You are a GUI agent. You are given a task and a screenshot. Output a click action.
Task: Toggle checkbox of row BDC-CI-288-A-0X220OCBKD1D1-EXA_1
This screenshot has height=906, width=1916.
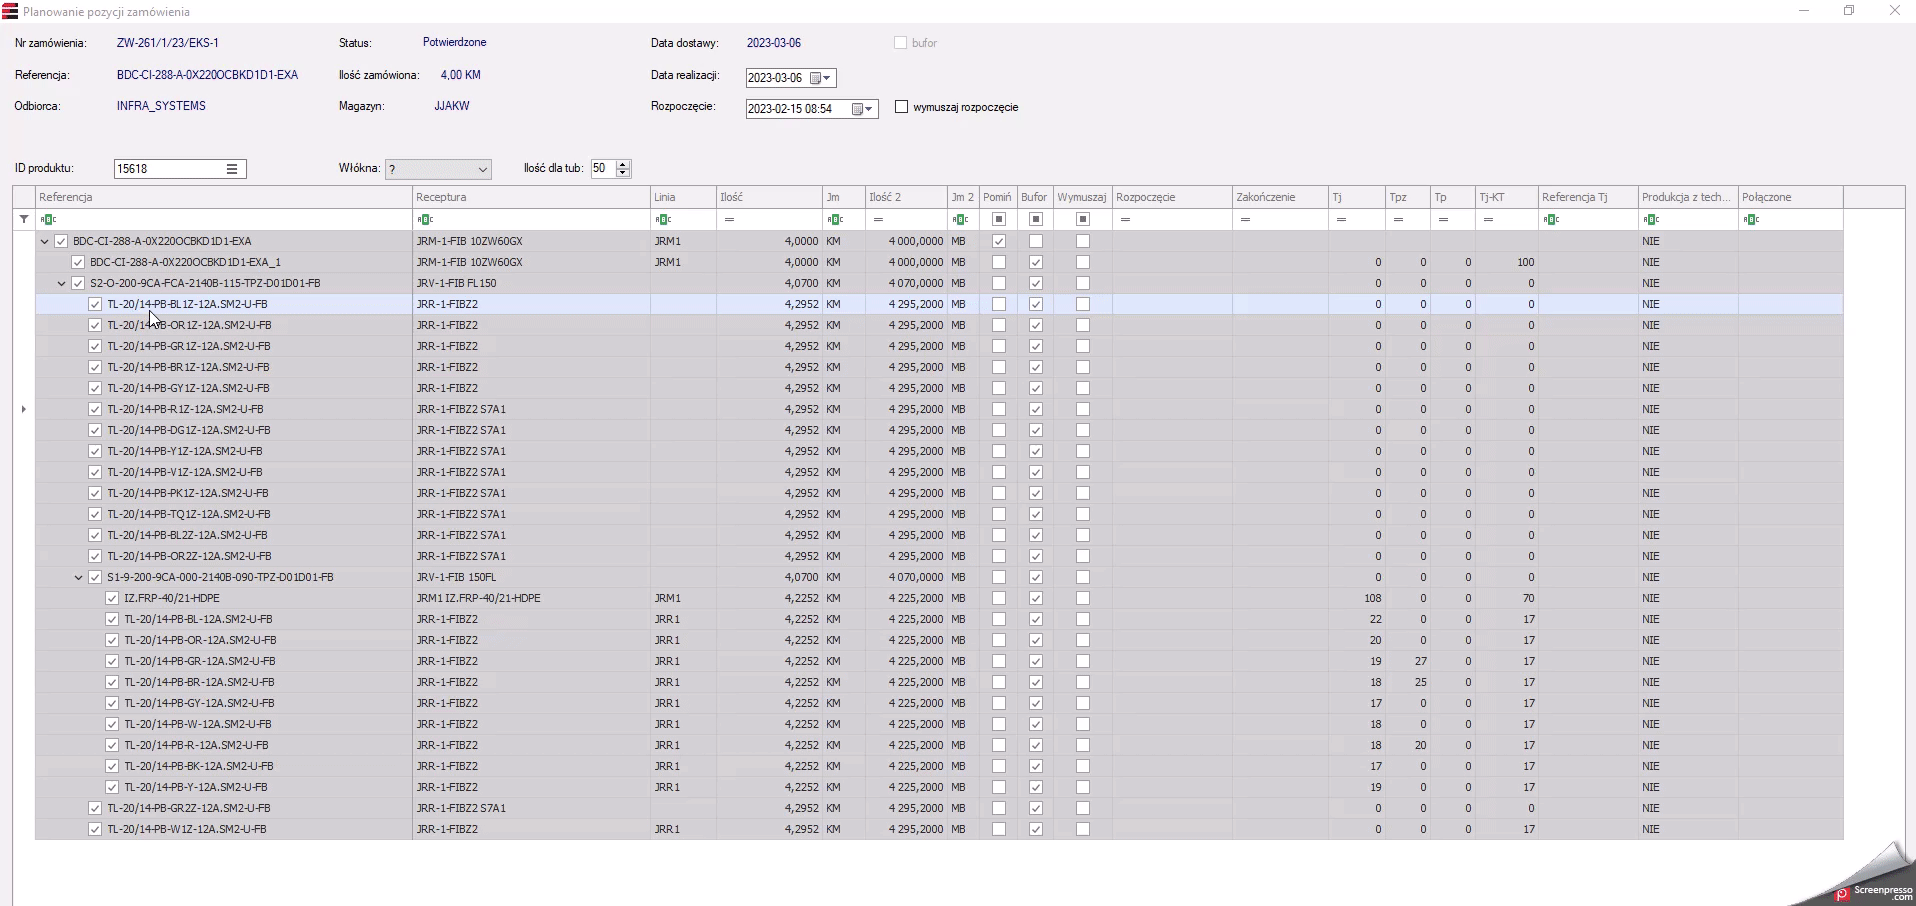(x=78, y=262)
